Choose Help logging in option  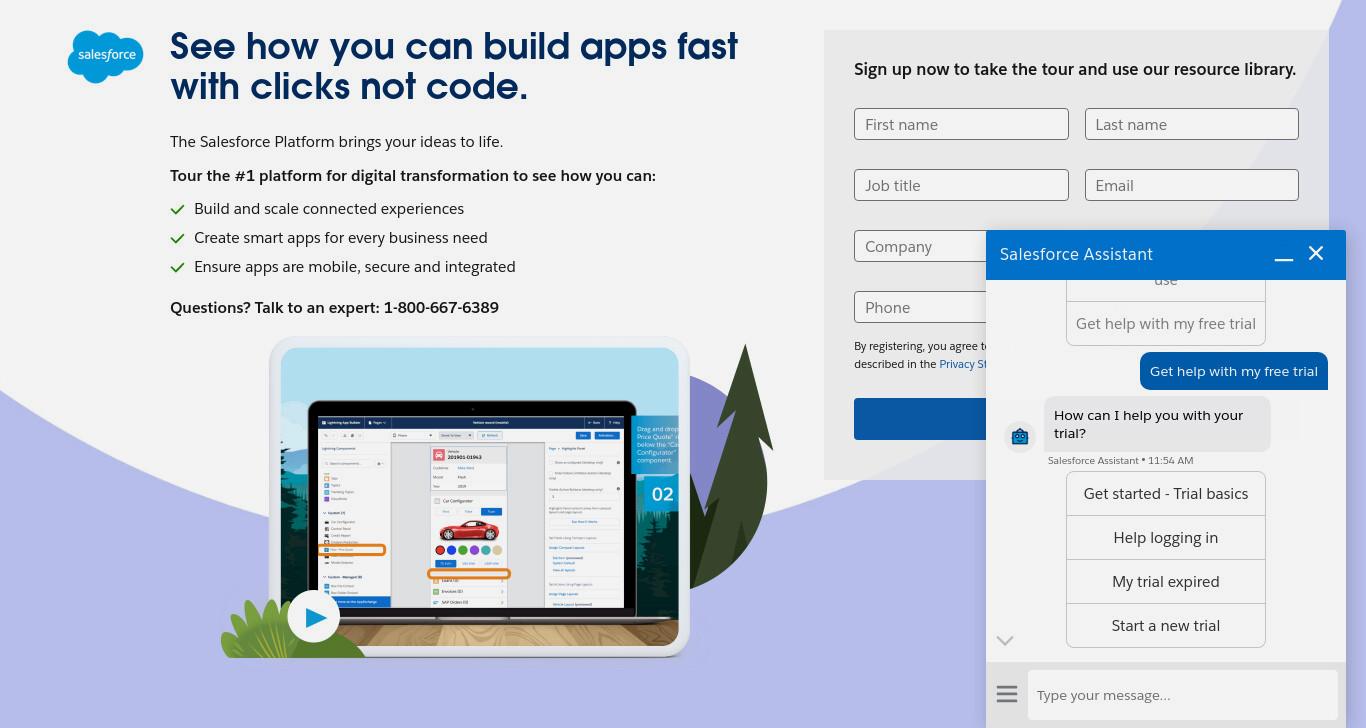coord(1166,538)
